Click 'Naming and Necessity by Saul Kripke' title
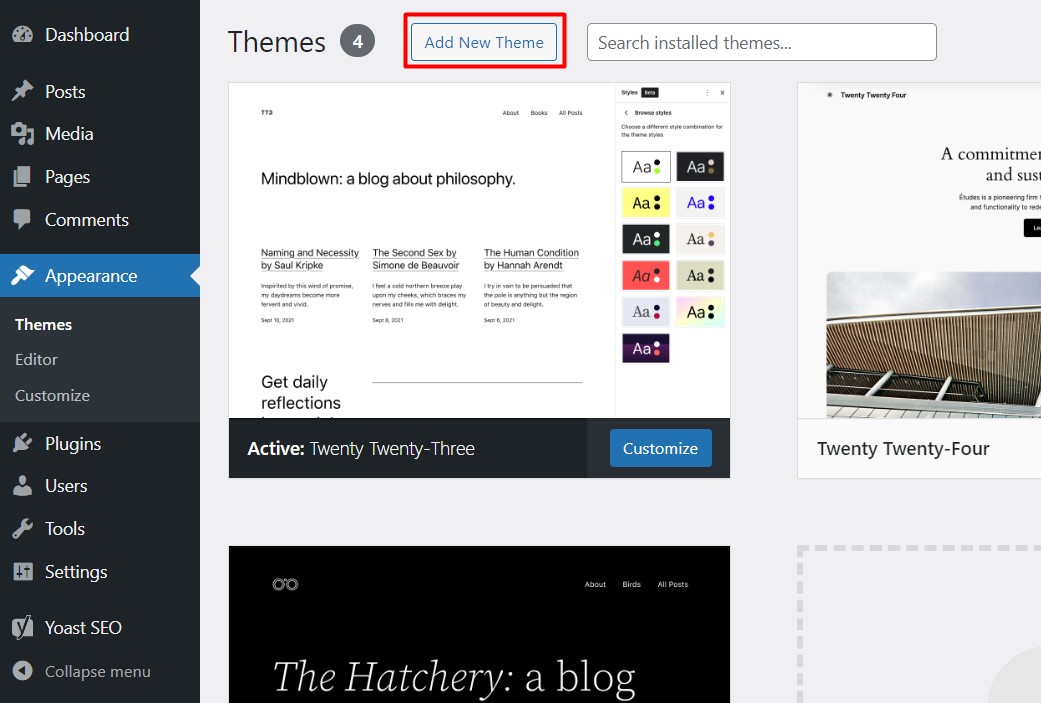Viewport: 1041px width, 703px height. tap(309, 259)
